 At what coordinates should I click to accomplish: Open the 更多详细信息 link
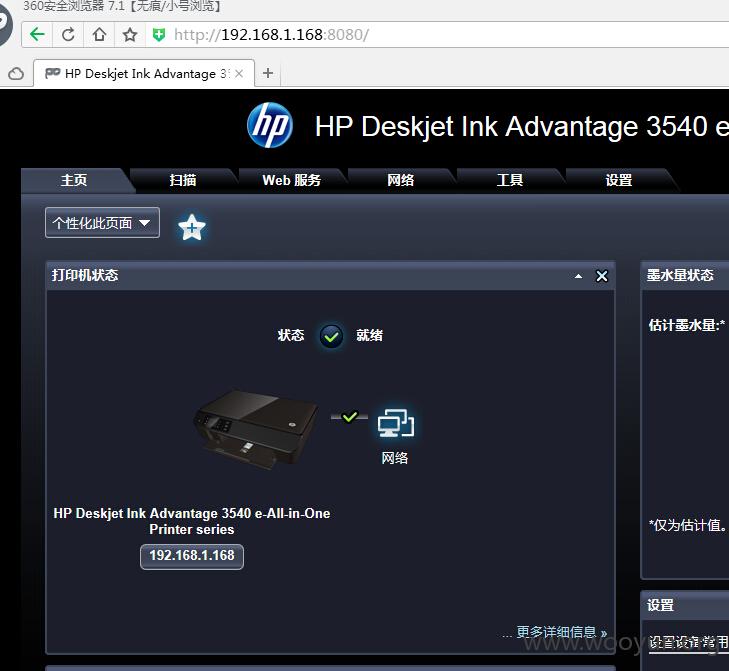pos(562,632)
